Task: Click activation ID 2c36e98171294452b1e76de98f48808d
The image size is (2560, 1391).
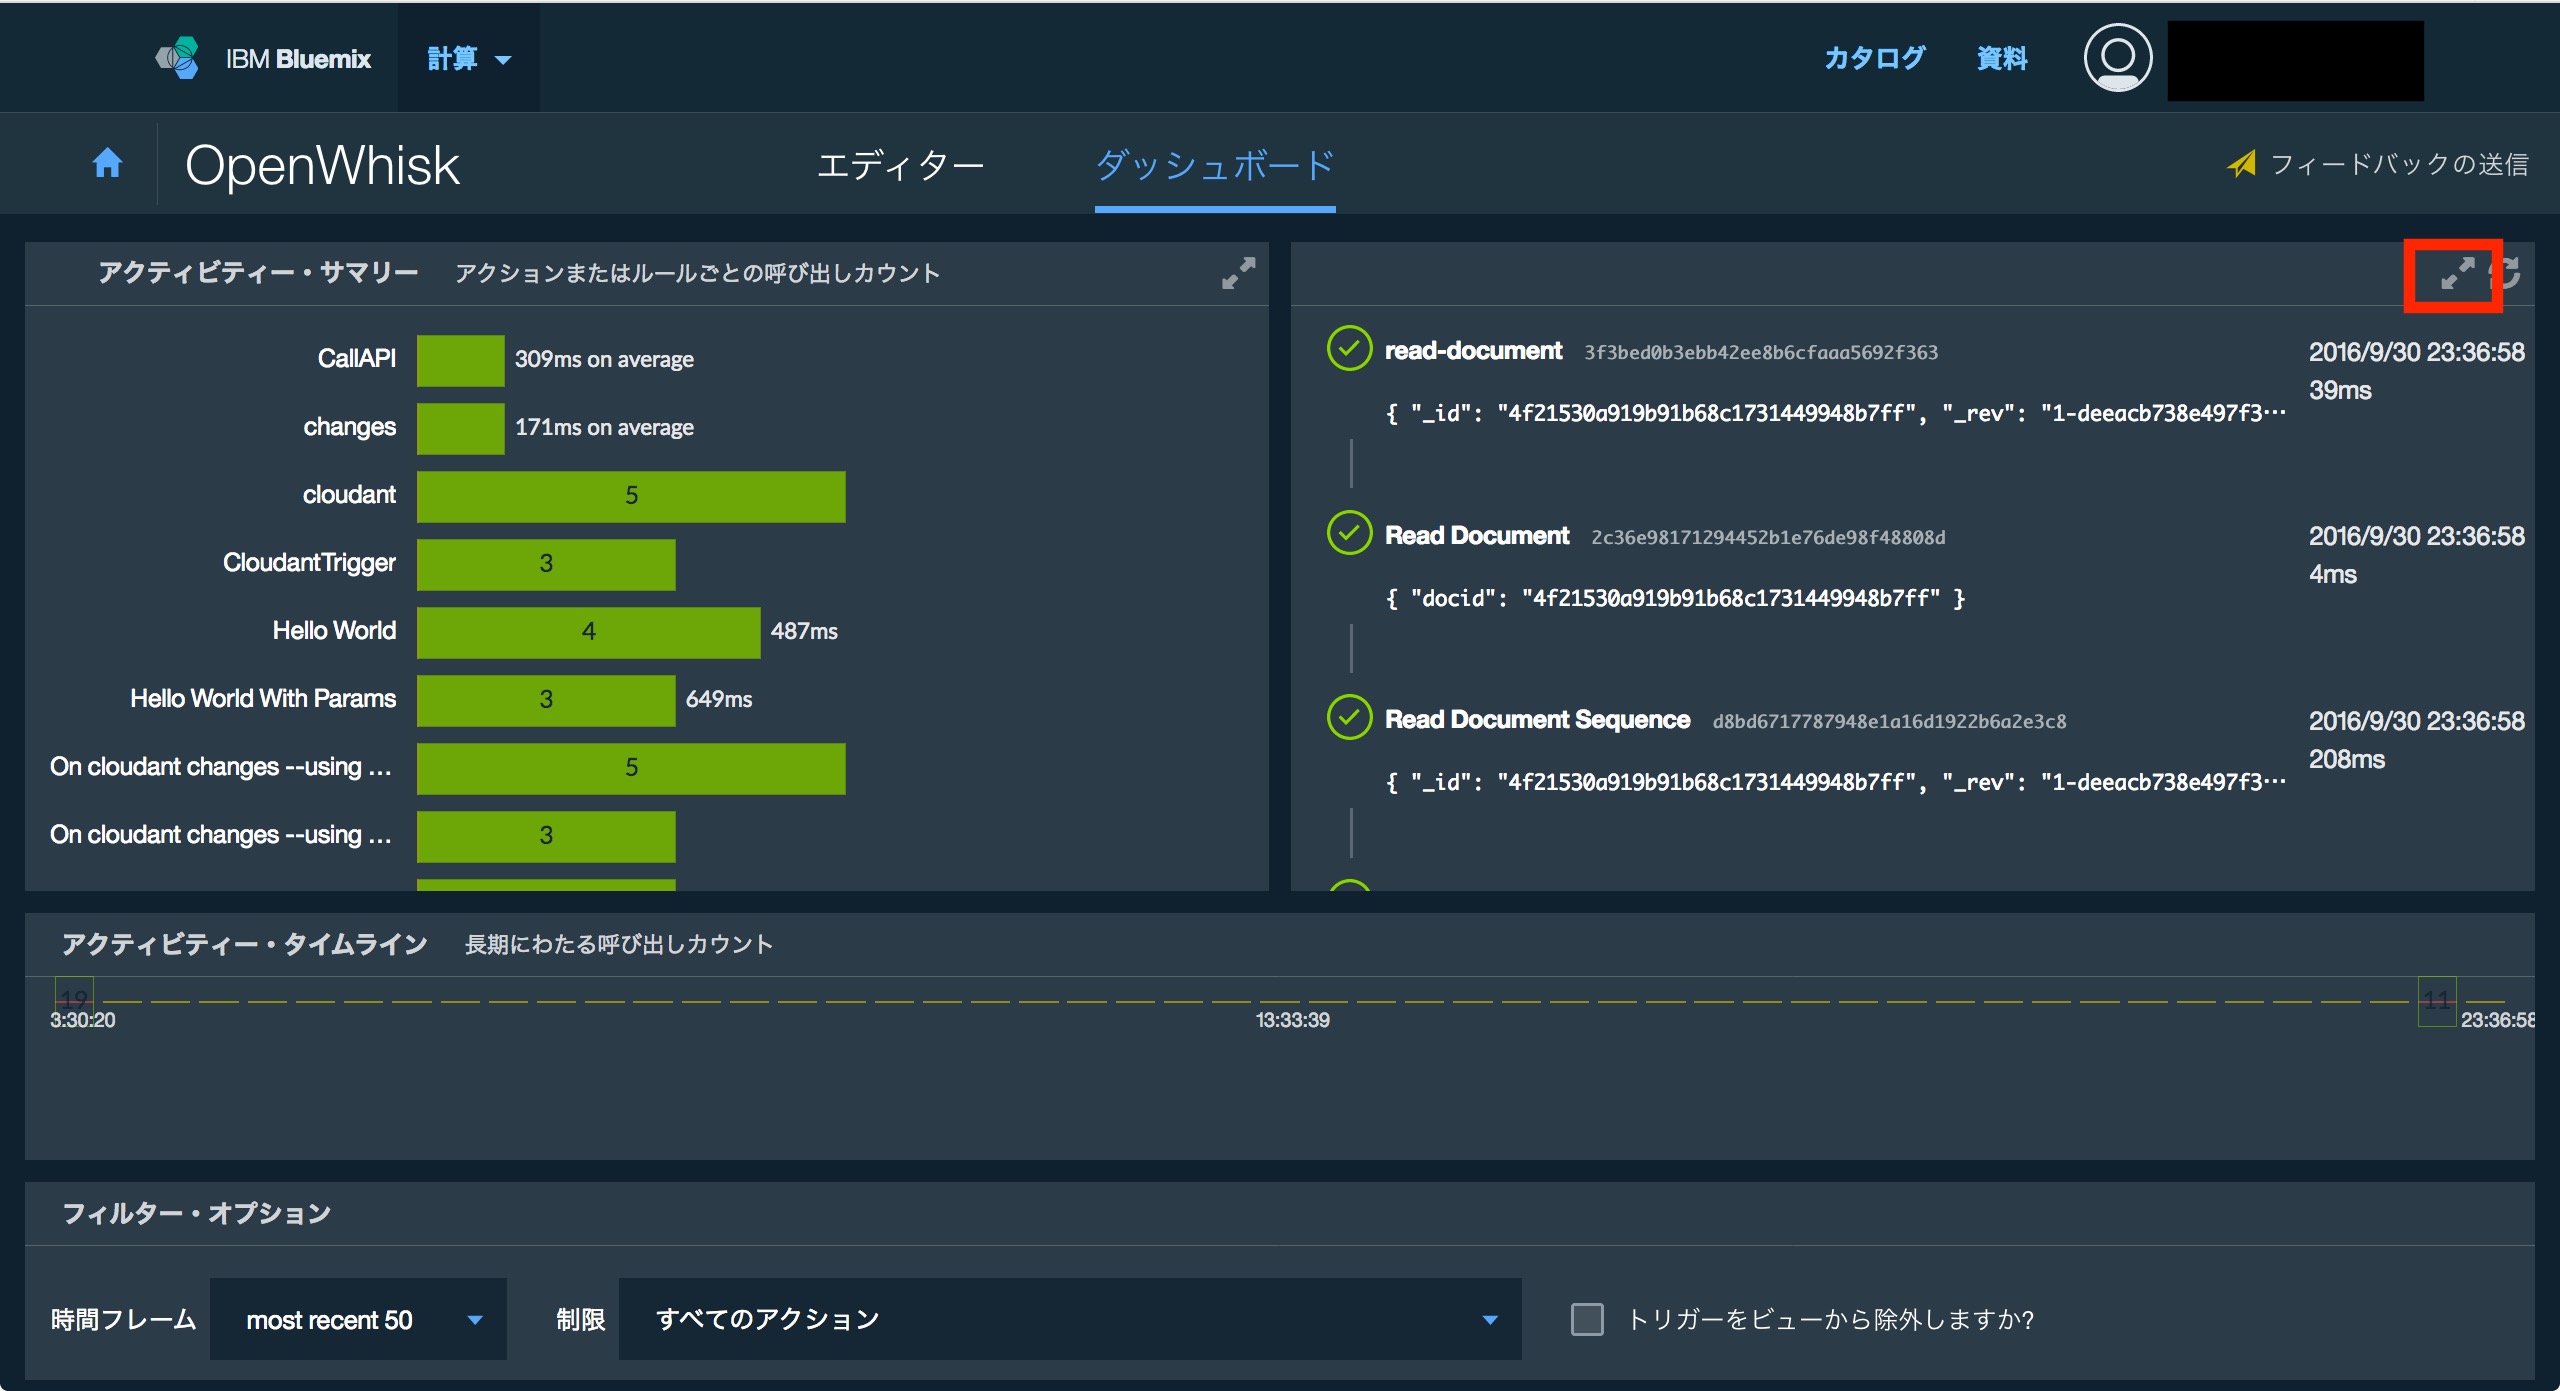Action: tap(1768, 538)
